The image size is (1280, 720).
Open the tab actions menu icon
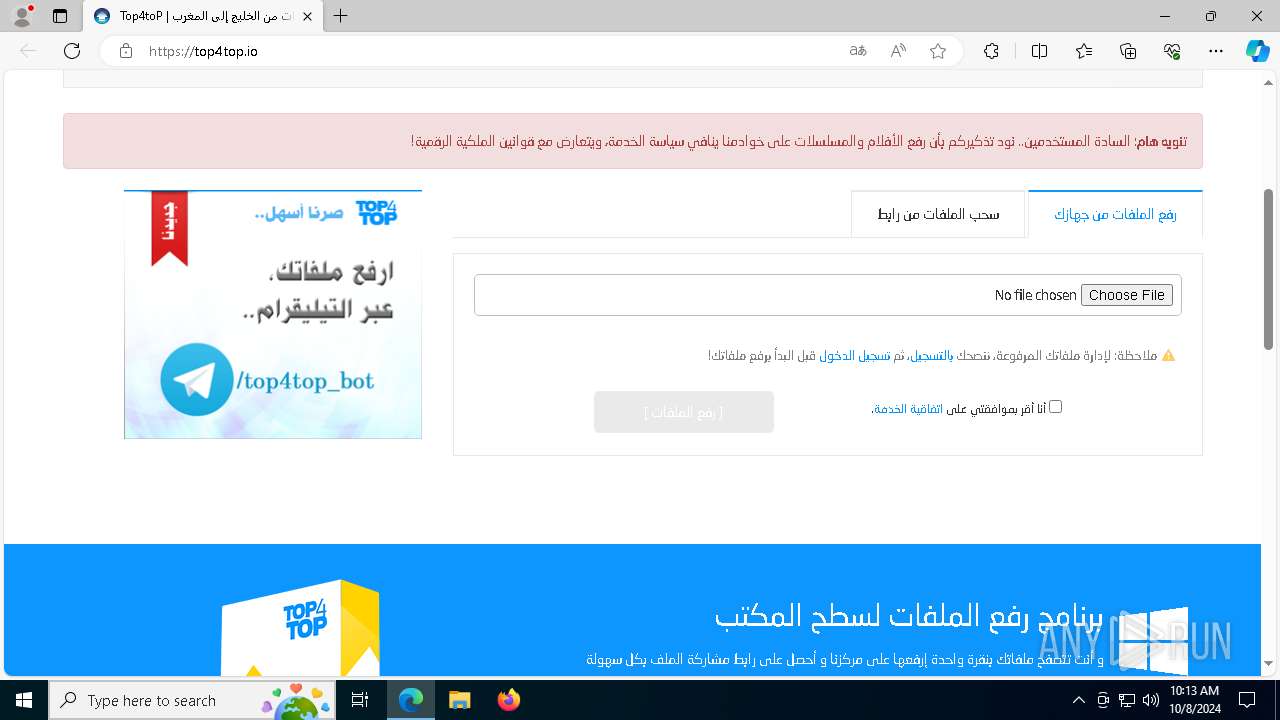click(60, 16)
